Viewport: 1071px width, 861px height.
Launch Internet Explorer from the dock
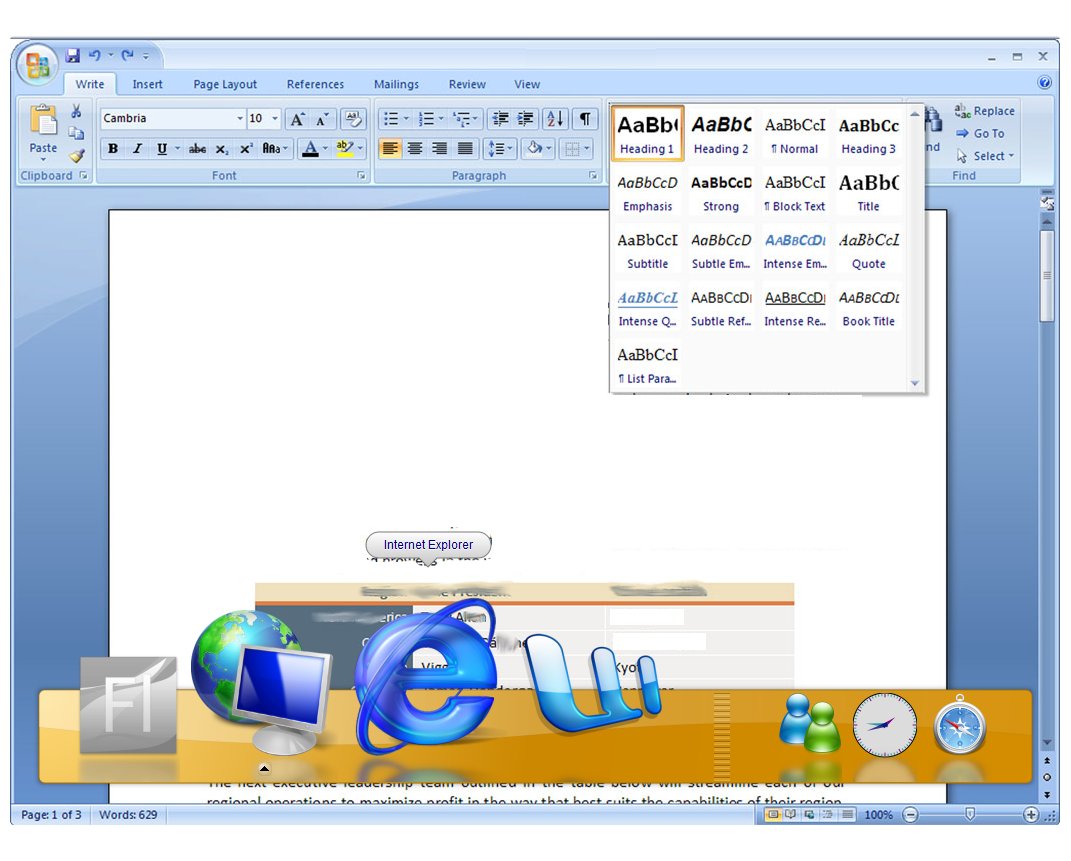pos(425,679)
